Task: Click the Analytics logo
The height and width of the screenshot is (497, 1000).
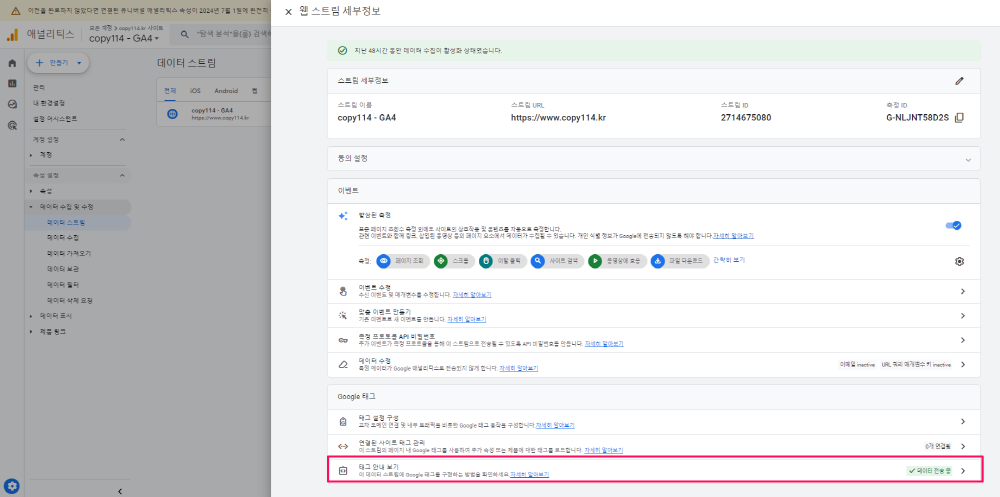Action: click(12, 34)
